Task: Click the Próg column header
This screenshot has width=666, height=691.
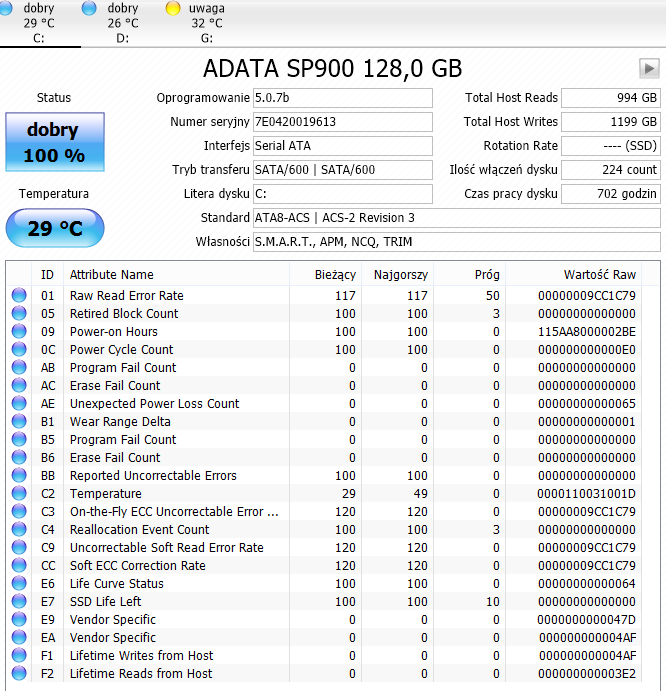Action: coord(469,275)
